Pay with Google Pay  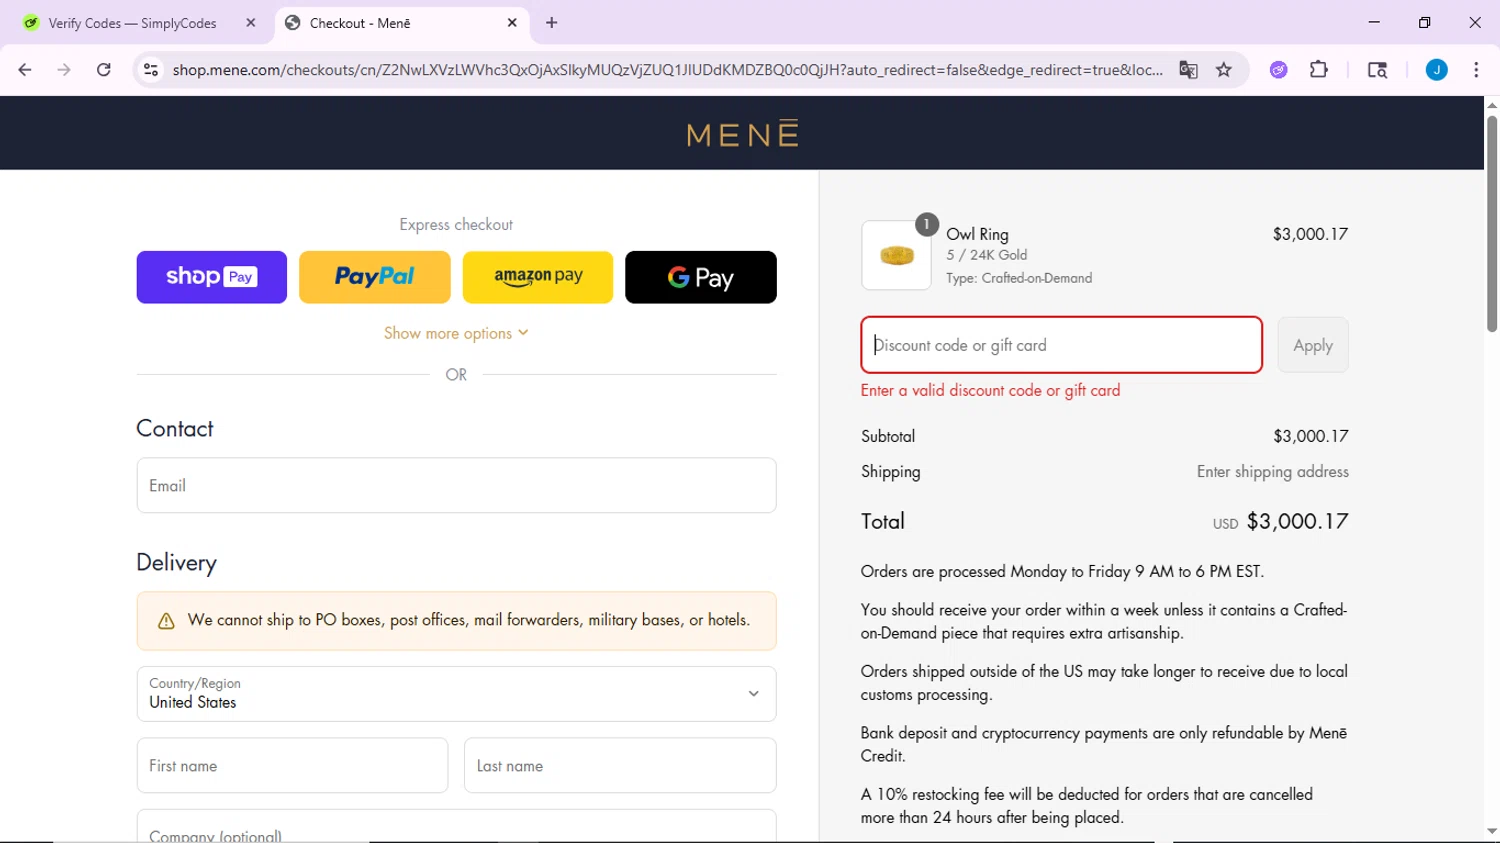coord(701,277)
